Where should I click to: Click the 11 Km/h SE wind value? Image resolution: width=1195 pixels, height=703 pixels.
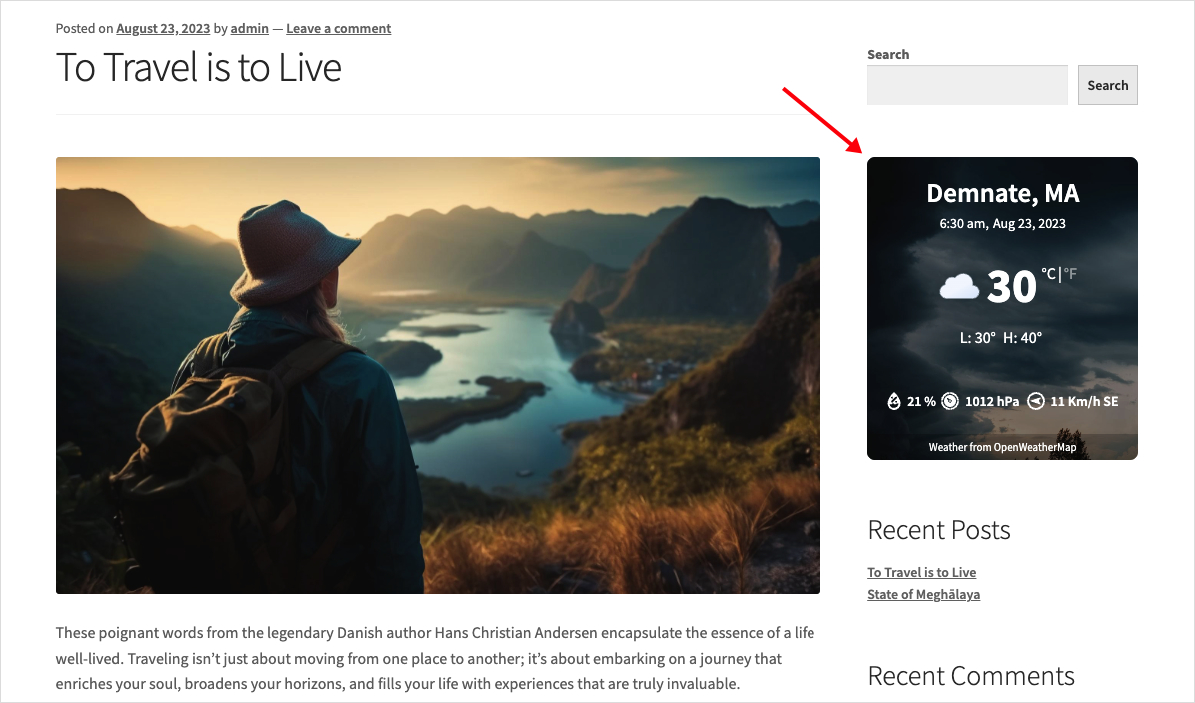tap(1084, 402)
